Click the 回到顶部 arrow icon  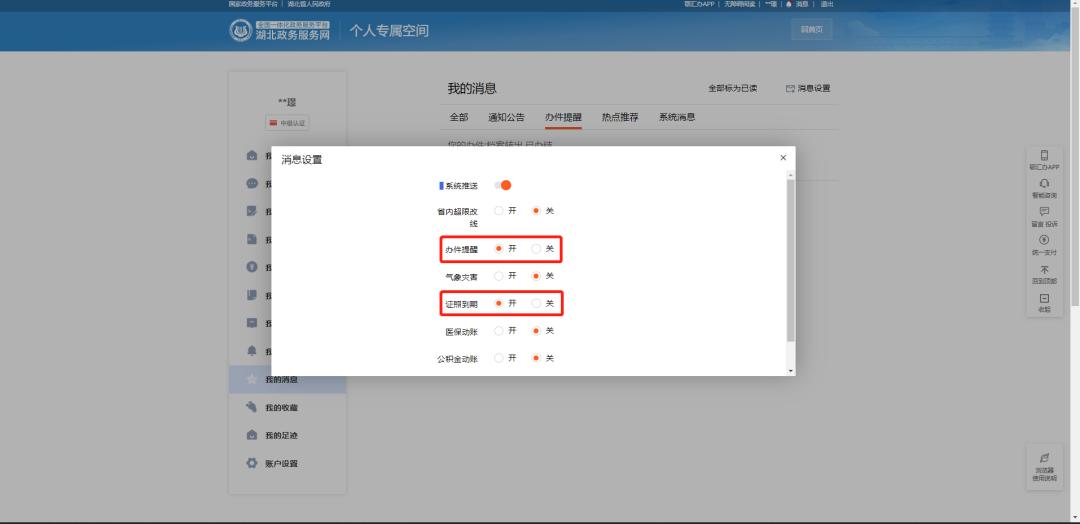pos(1044,269)
